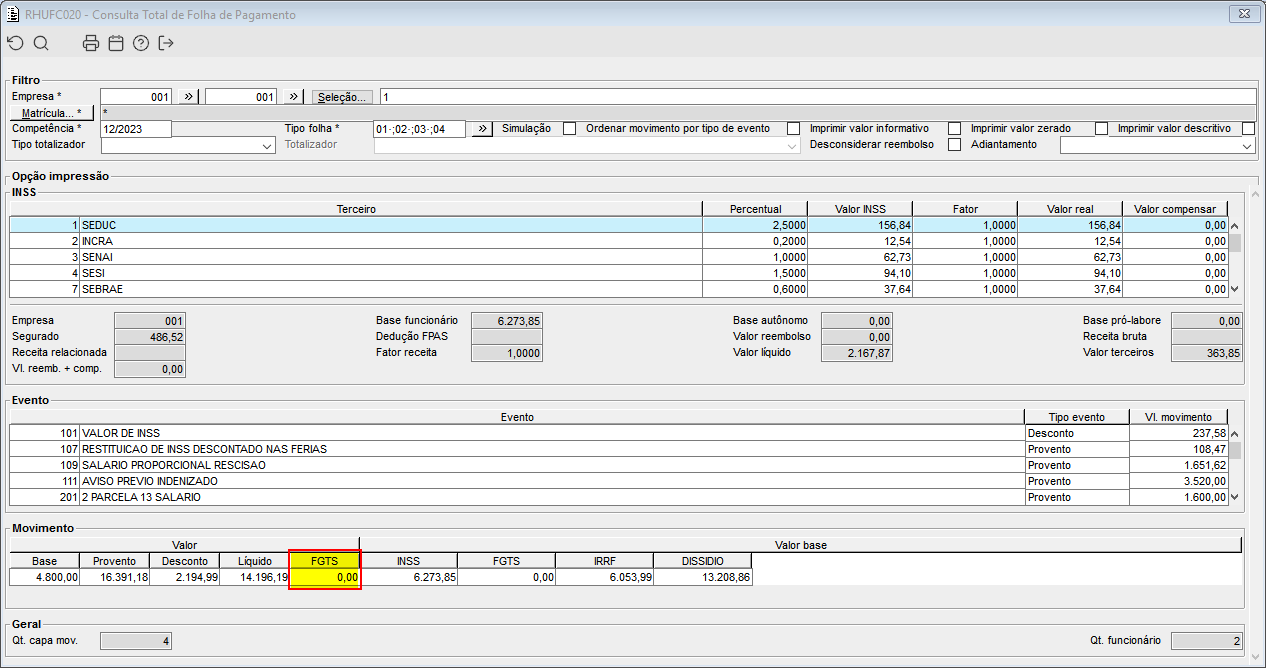Select SALARIO PROPORCIONAL RESCISAO event row
1266x668 pixels.
click(x=619, y=465)
